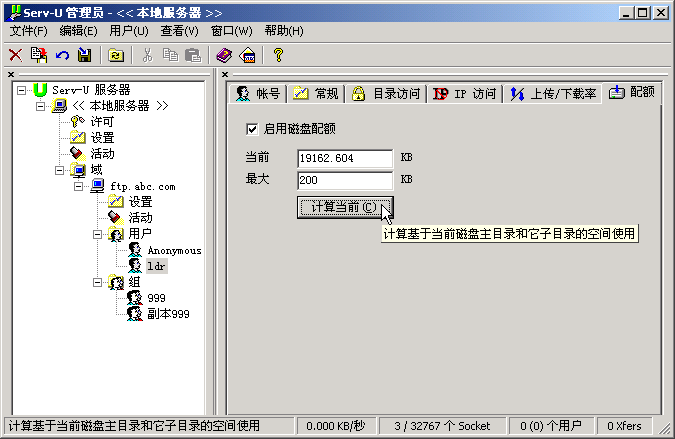The image size is (675, 439).
Task: Click the 当前 quota value field
Action: [x=345, y=158]
